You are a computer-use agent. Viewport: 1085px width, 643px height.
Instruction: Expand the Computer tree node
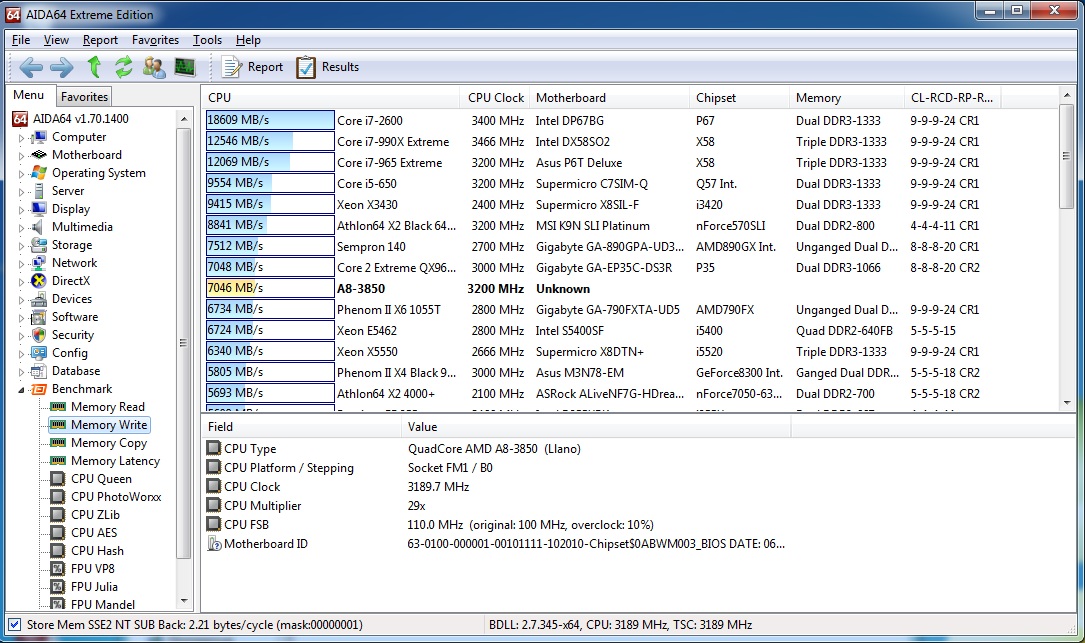(21, 138)
